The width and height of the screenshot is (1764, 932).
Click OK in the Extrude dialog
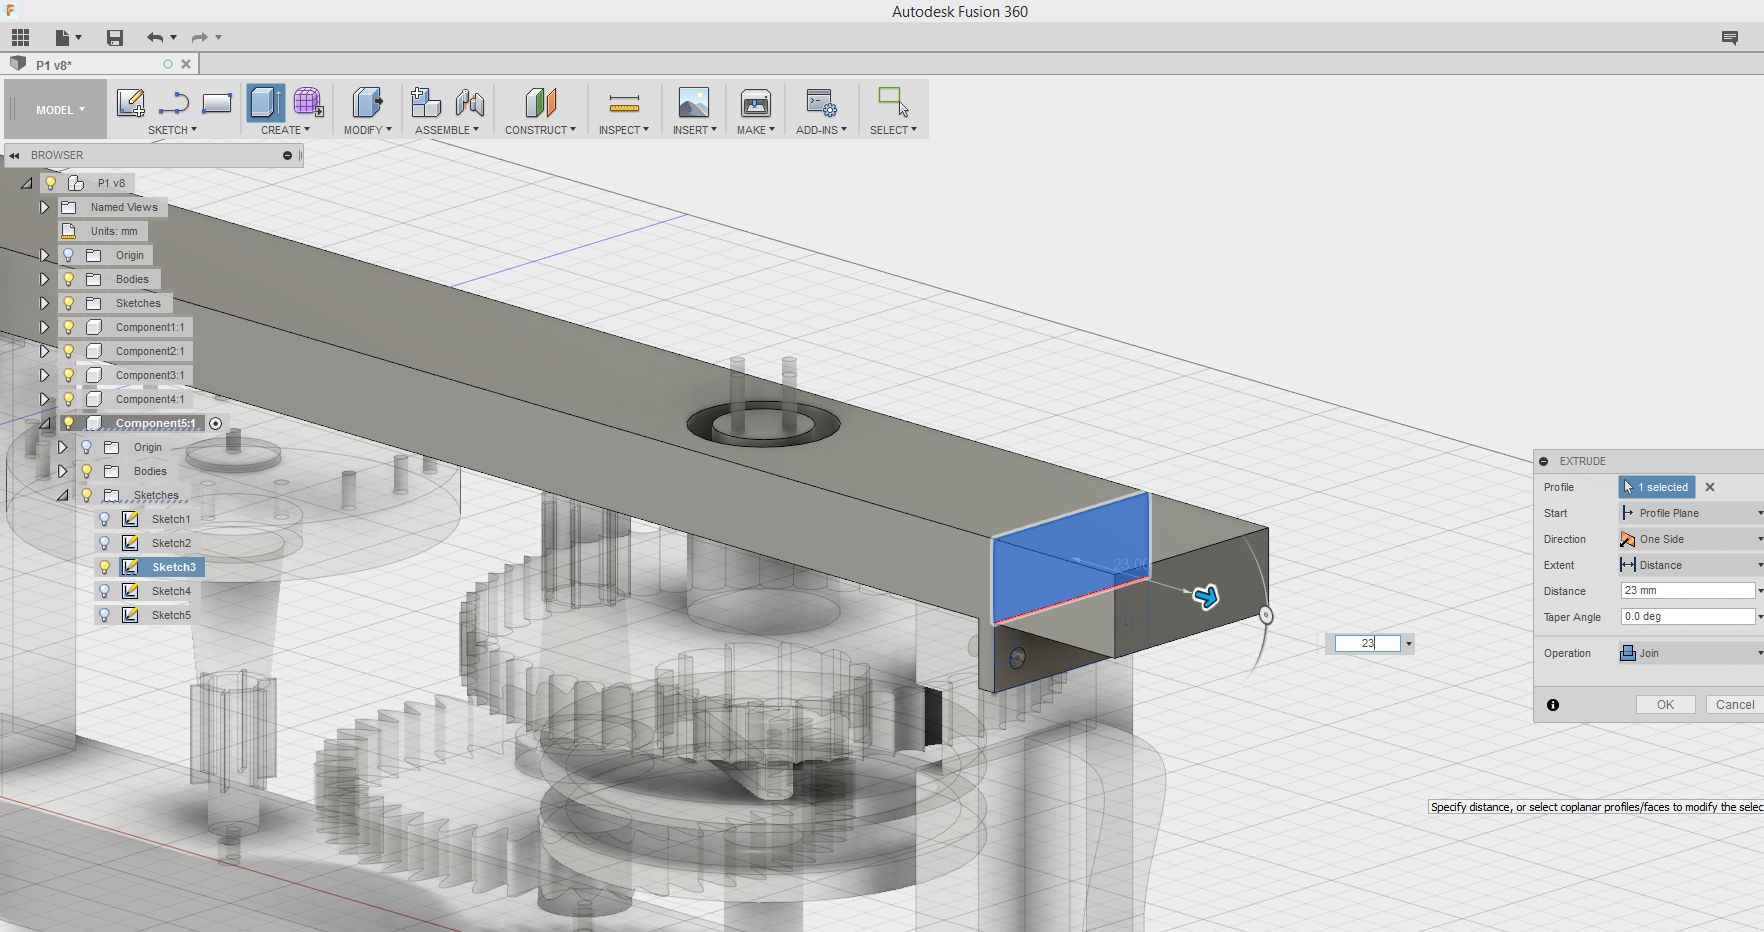click(x=1665, y=705)
